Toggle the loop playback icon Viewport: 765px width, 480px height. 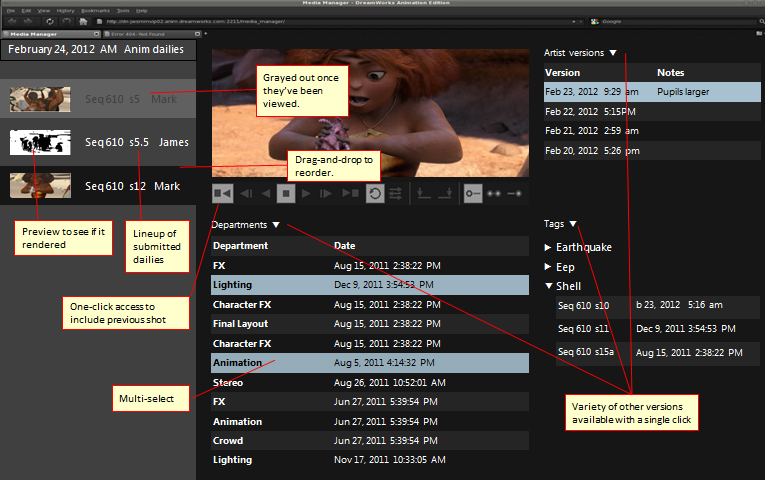[375, 194]
